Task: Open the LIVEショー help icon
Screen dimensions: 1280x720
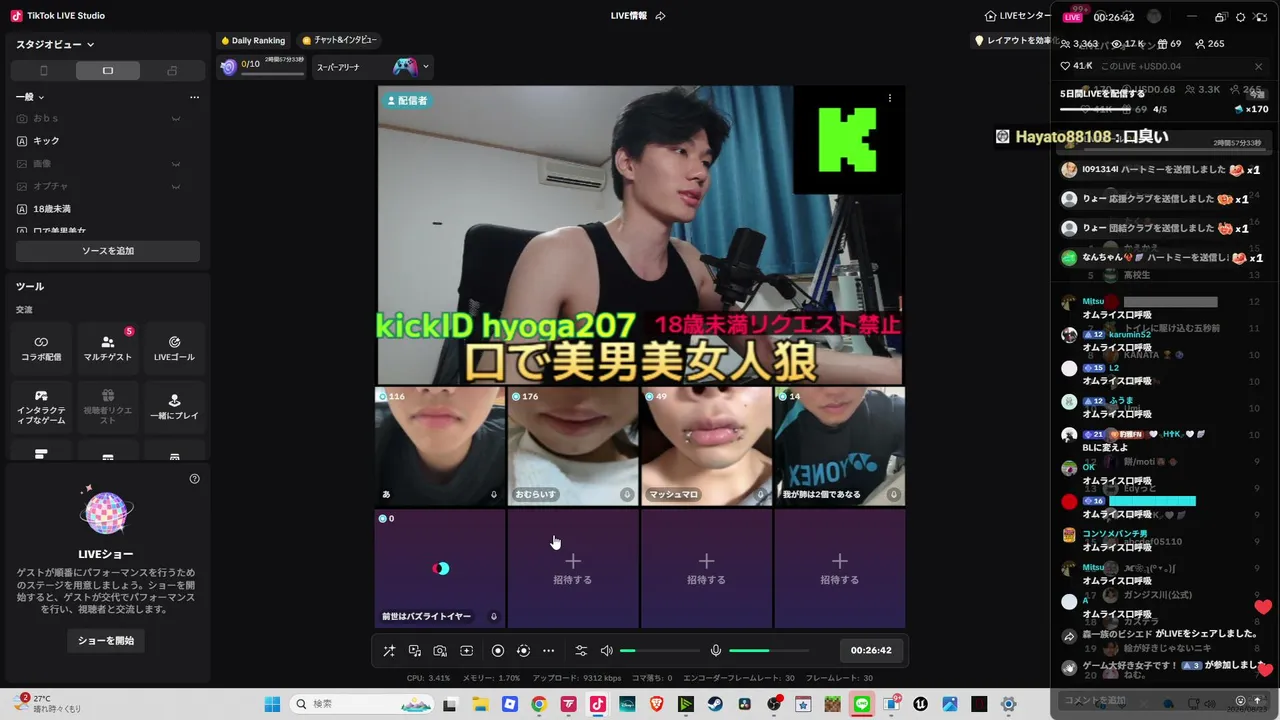Action: tap(195, 479)
